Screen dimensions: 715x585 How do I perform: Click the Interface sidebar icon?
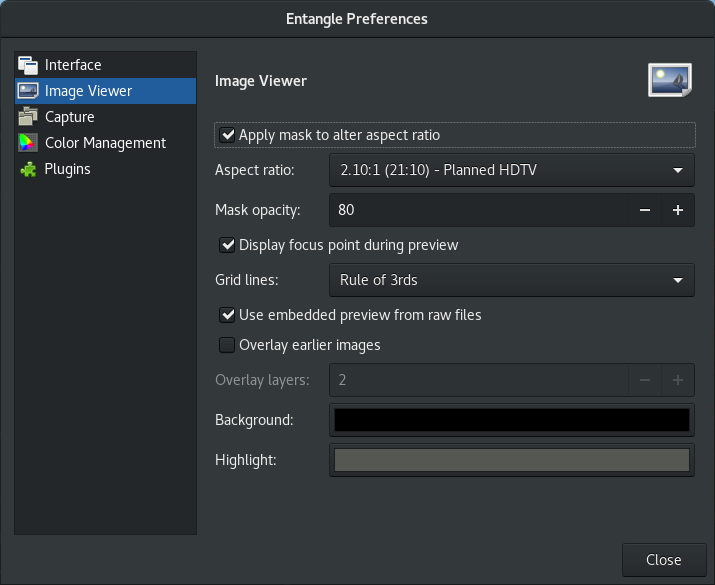click(28, 65)
